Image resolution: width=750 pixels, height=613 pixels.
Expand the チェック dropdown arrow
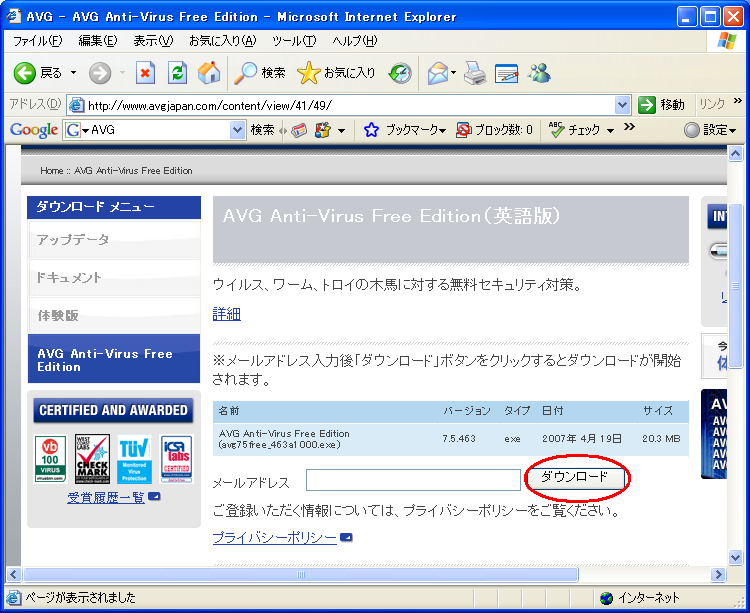(x=610, y=130)
